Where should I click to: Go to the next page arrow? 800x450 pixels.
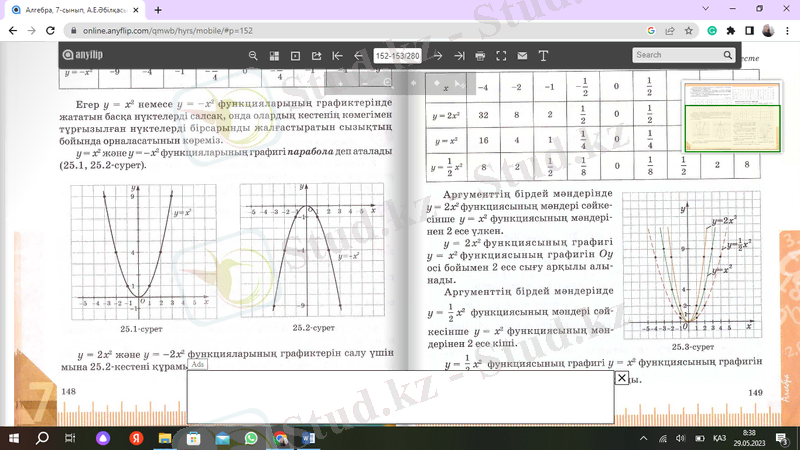(438, 55)
